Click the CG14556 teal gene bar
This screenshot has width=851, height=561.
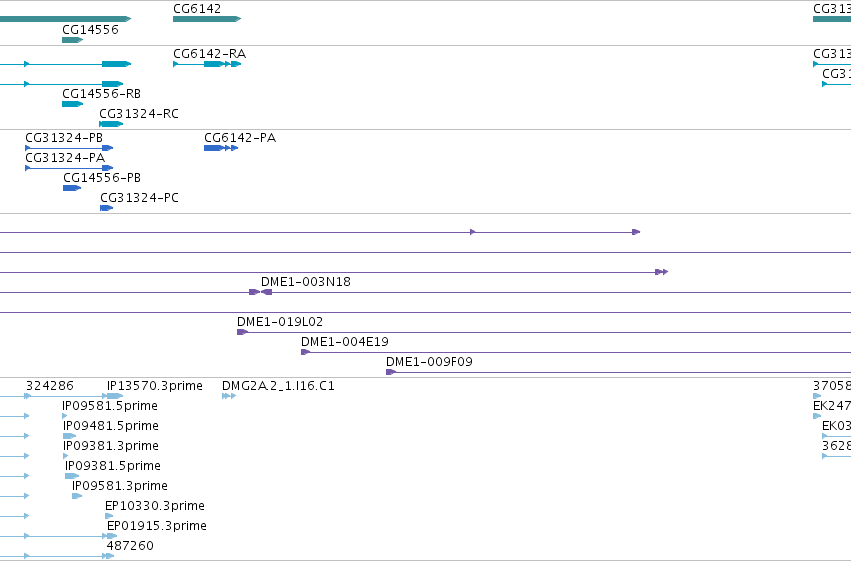pos(72,40)
